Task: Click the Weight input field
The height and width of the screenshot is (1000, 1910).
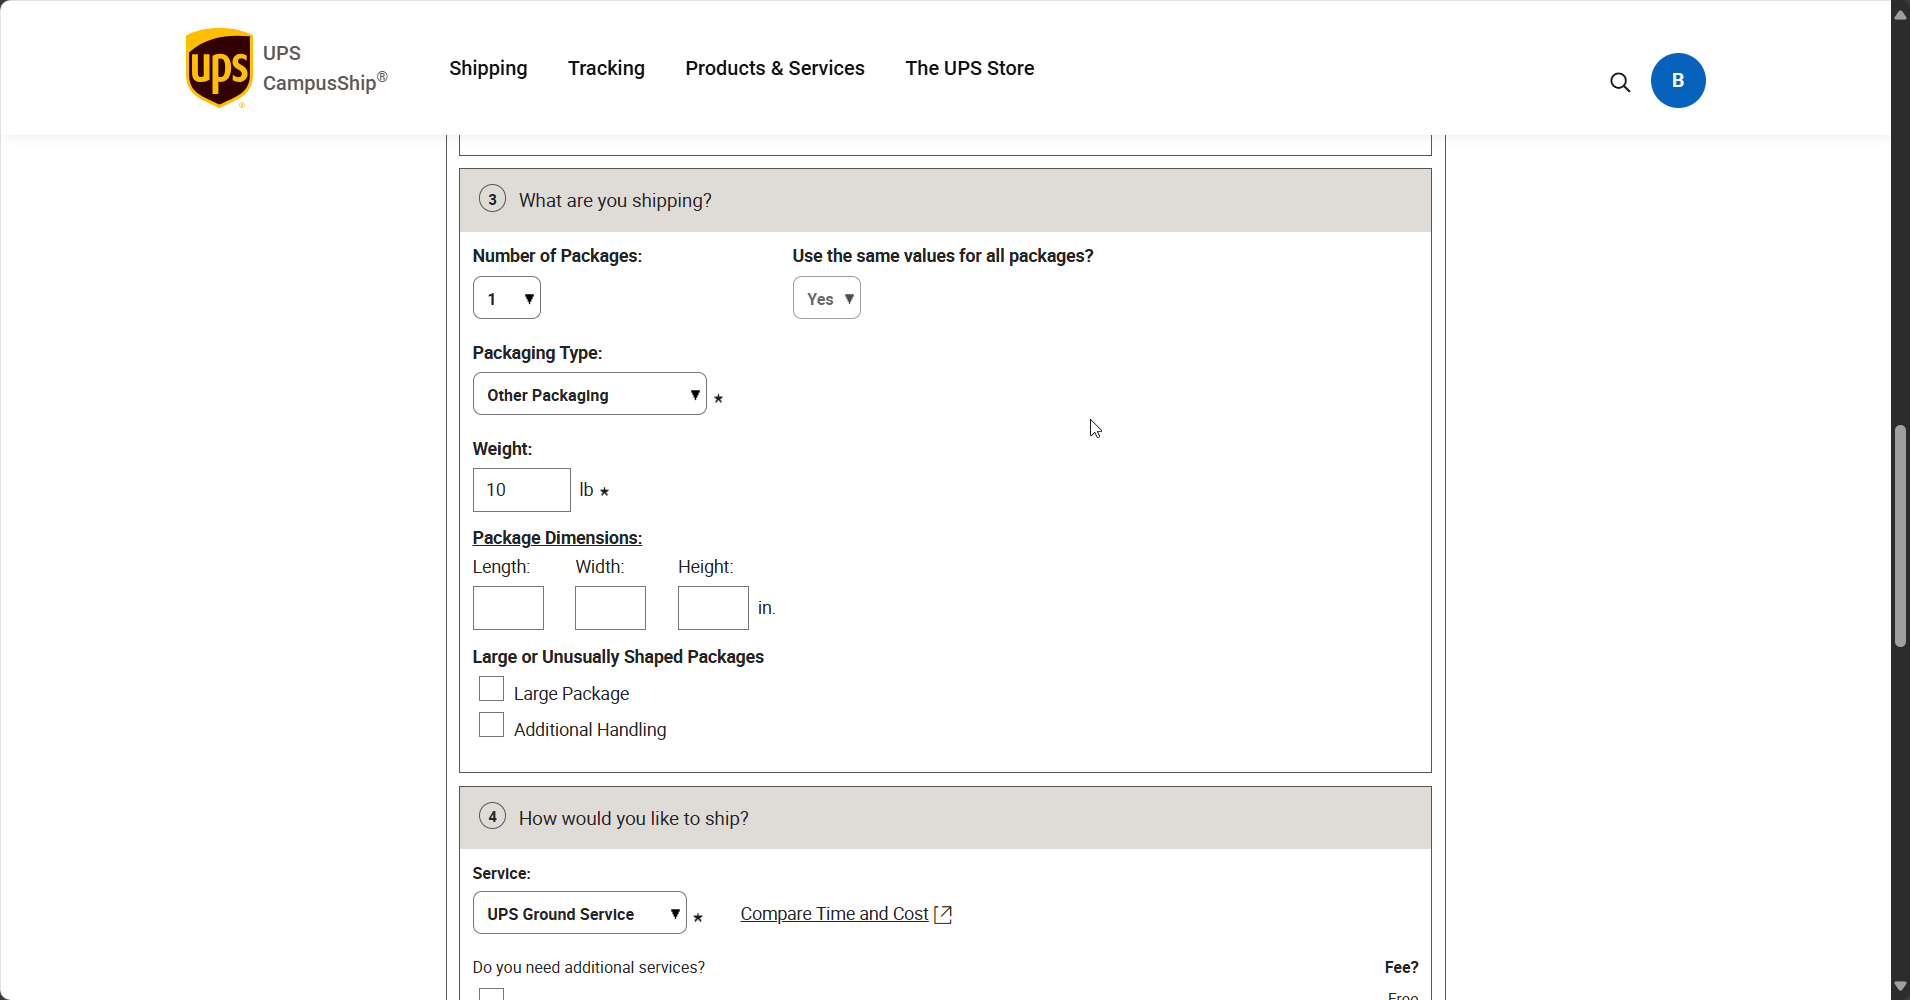Action: (x=521, y=490)
